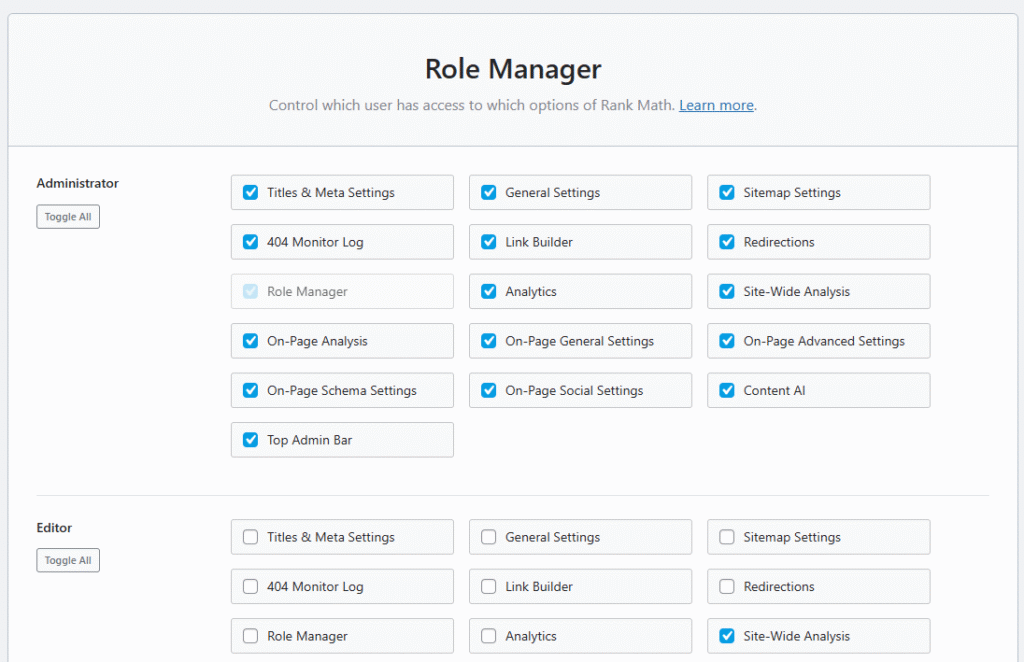Screen dimensions: 1024x662
Task: Enable Editor Link Builder checkbox
Action: click(488, 587)
